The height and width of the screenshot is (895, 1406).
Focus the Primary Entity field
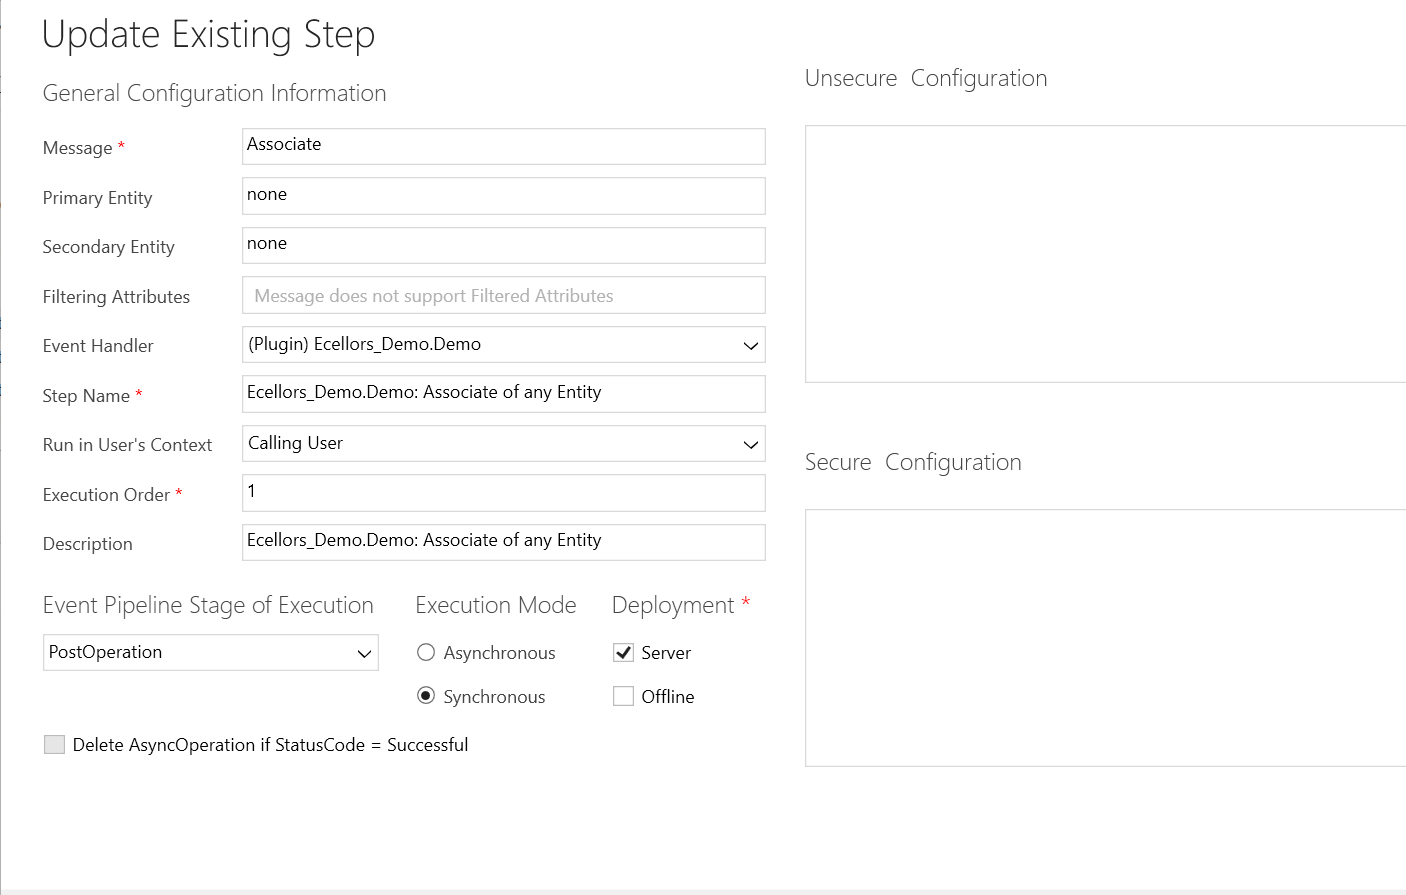pyautogui.click(x=503, y=196)
